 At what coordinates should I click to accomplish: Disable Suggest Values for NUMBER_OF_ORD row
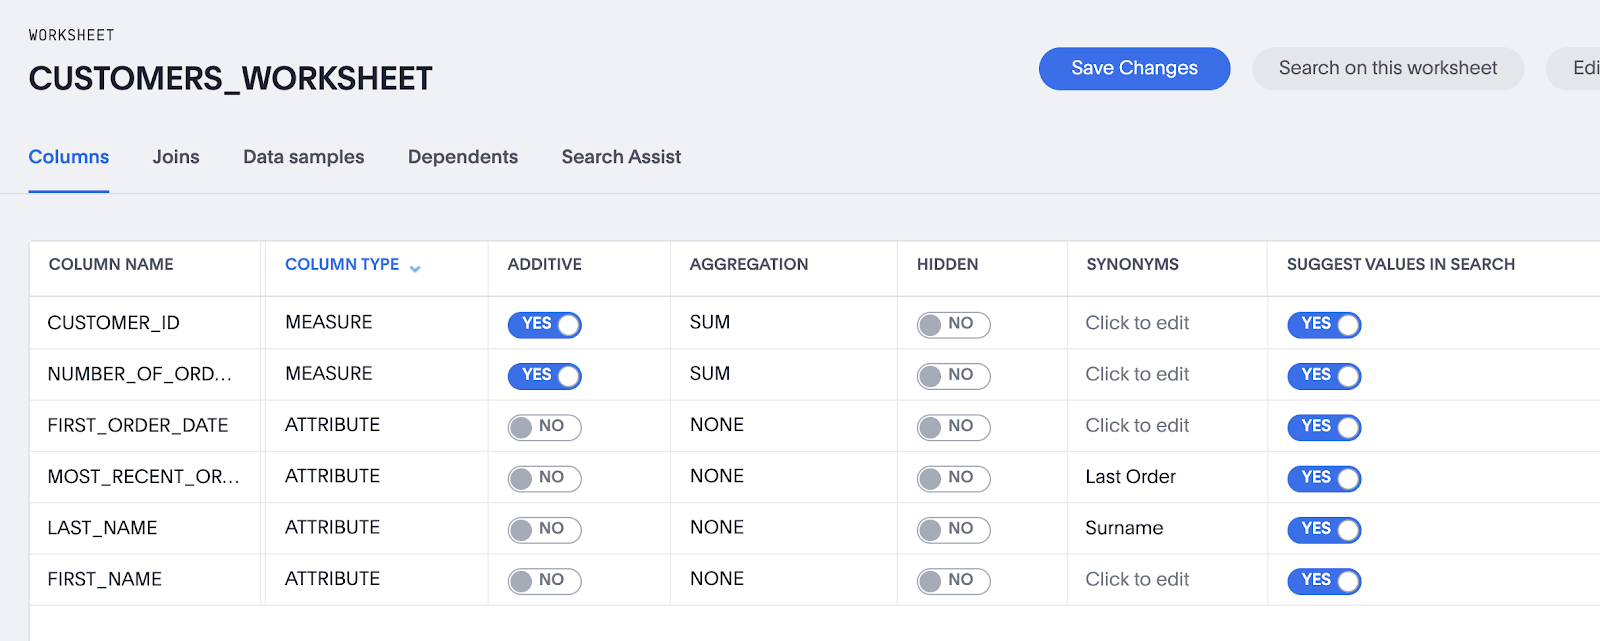pyautogui.click(x=1324, y=375)
